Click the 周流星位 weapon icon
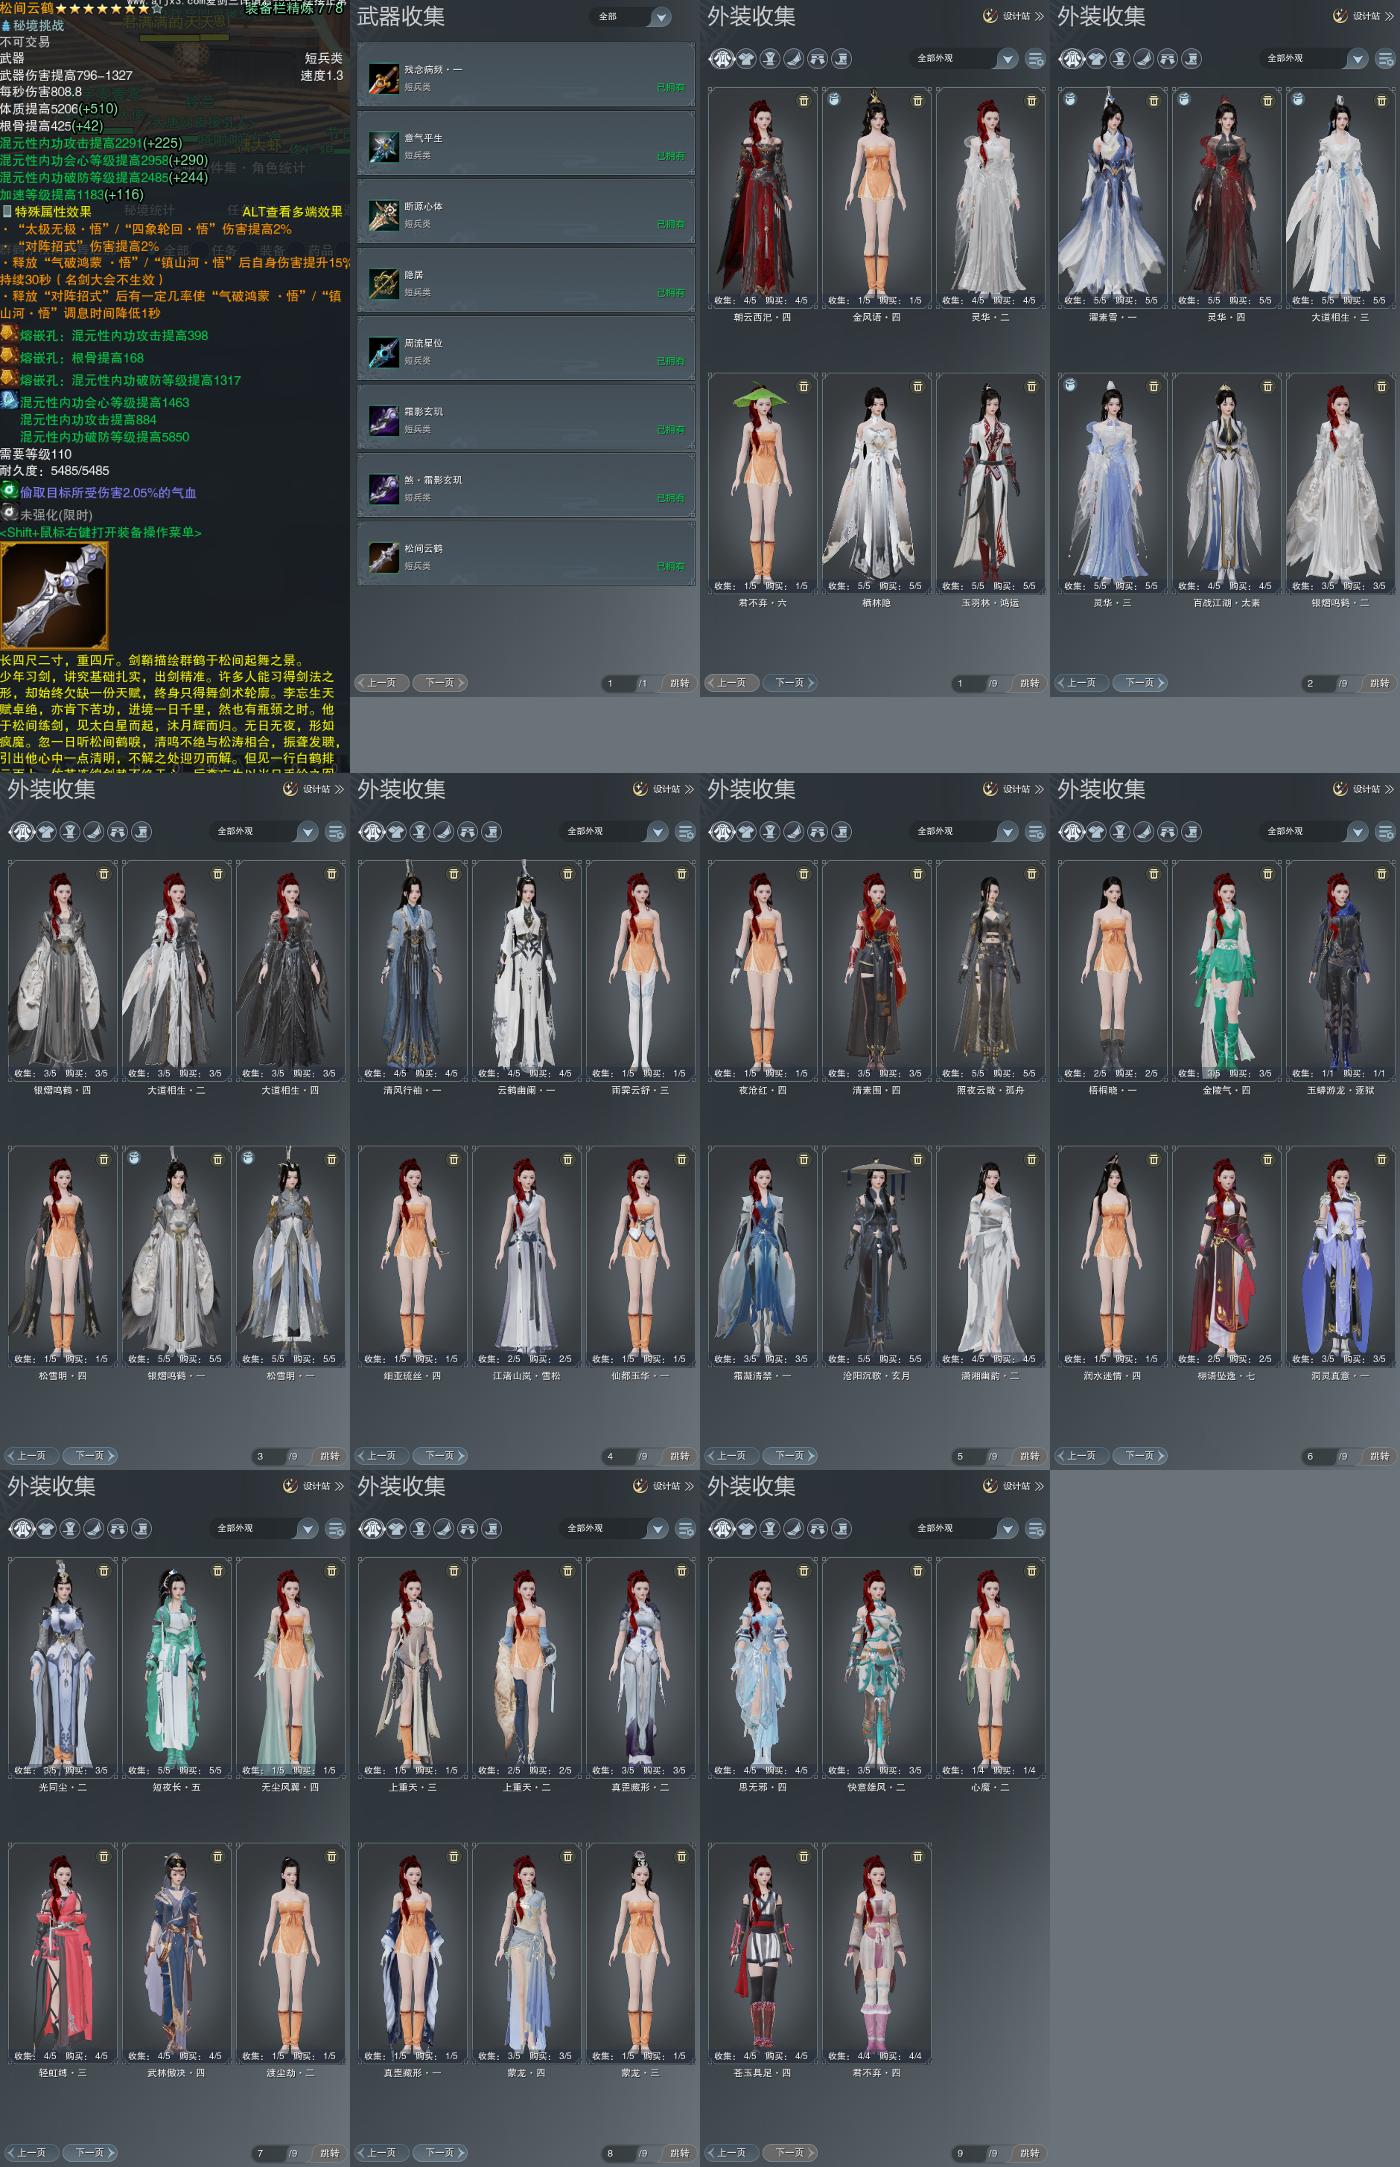This screenshot has width=1400, height=2167. [x=384, y=351]
